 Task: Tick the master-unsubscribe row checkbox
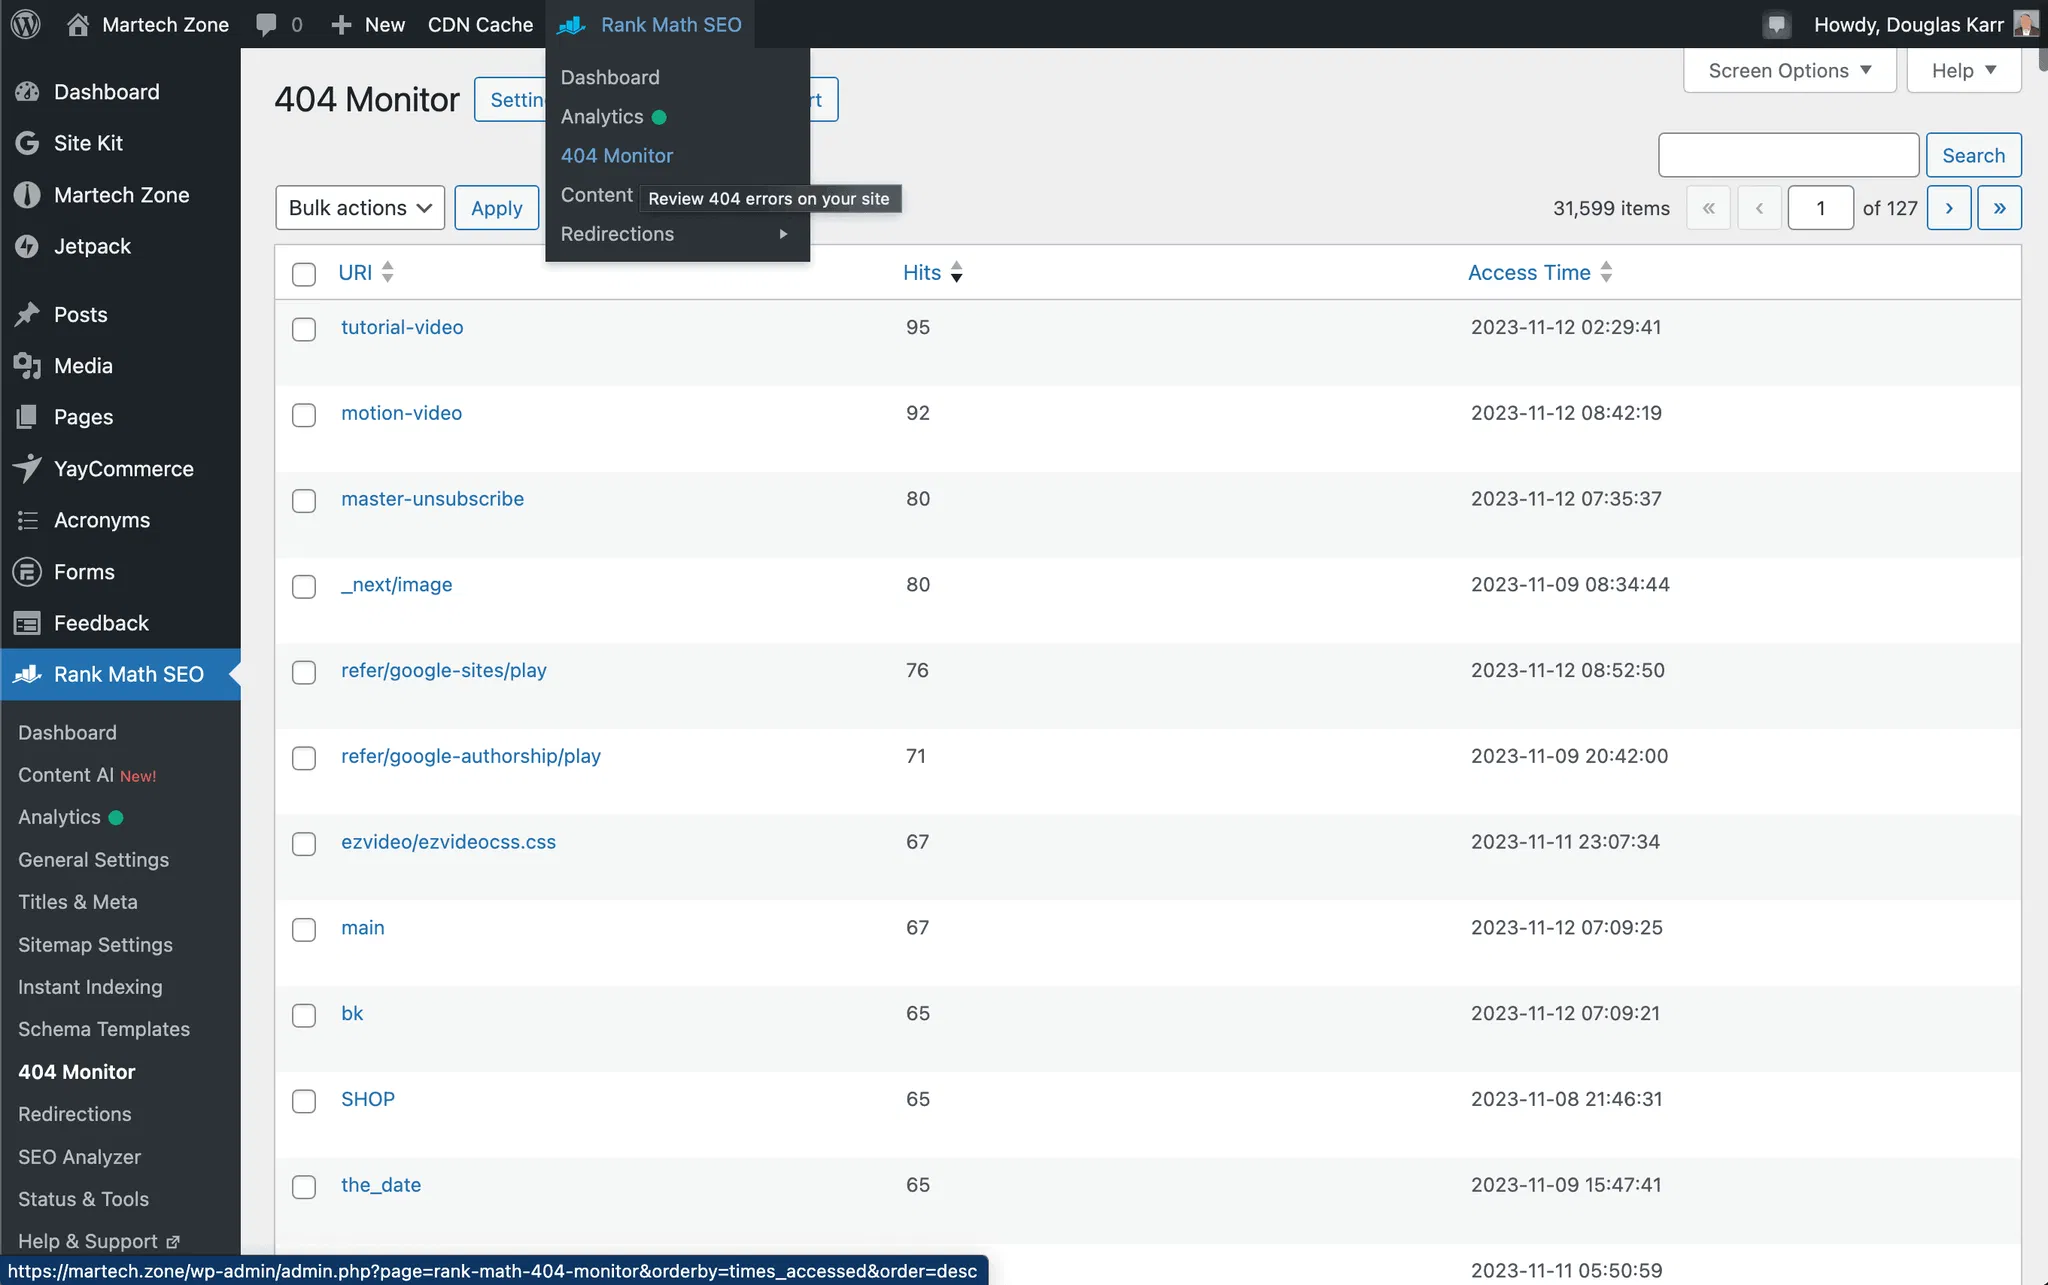pyautogui.click(x=304, y=501)
